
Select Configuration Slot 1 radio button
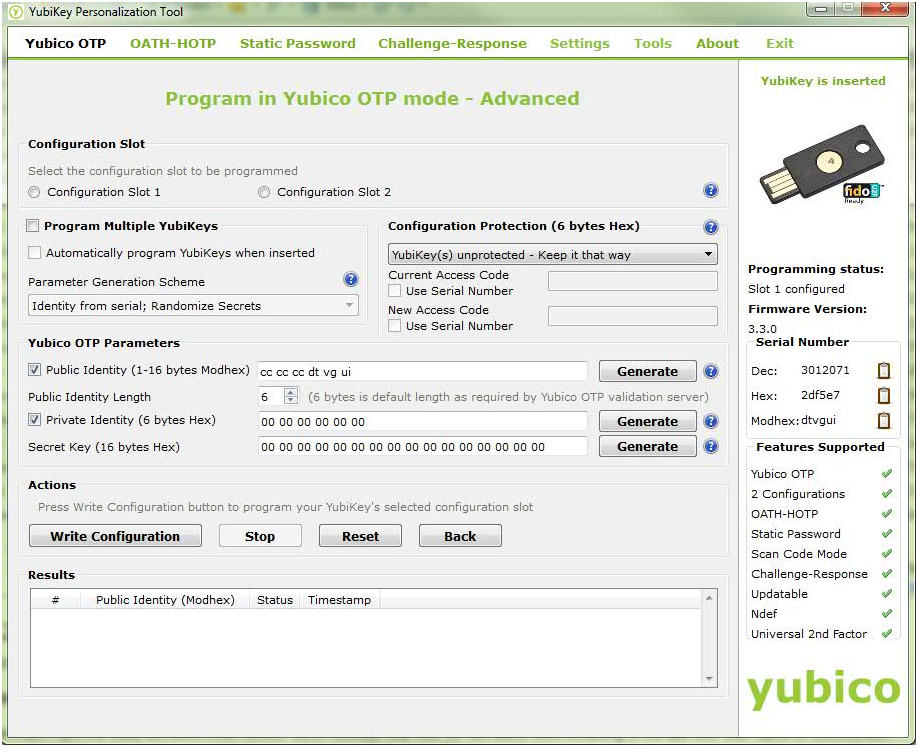click(35, 192)
